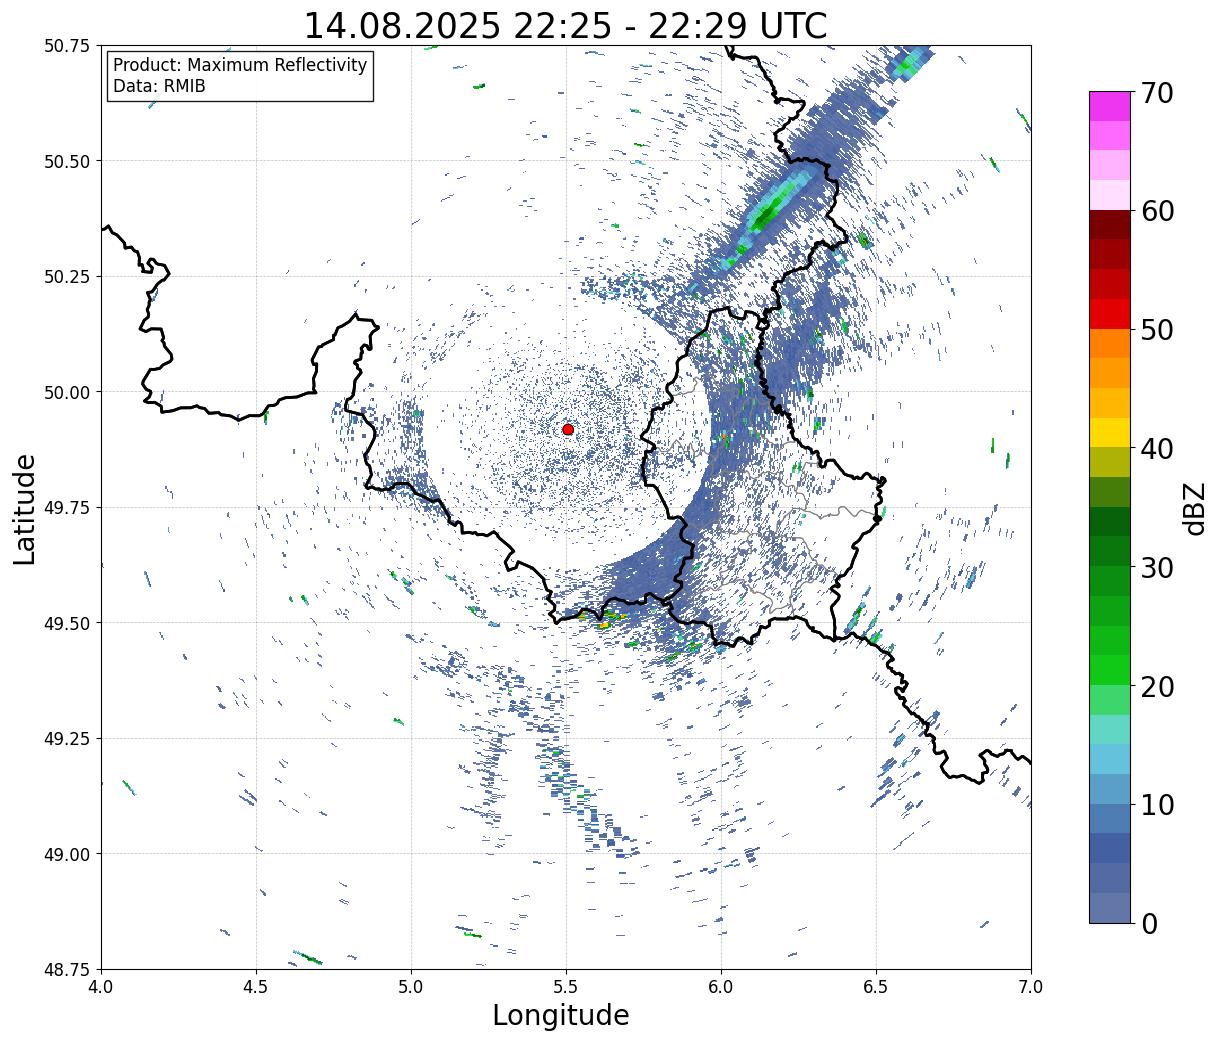The height and width of the screenshot is (1040, 1219).
Task: Click the 40 tick label on the colorbar
Action: [1156, 449]
